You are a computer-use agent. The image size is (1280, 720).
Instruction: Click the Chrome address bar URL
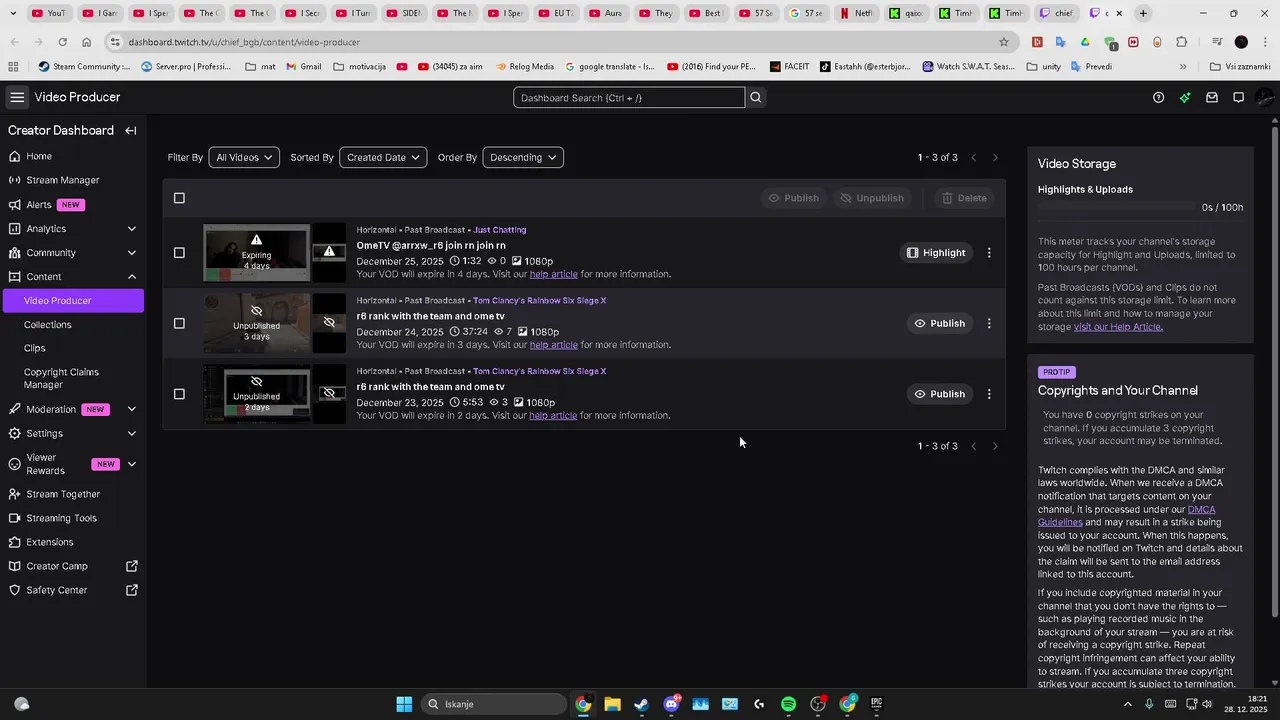pos(244,42)
